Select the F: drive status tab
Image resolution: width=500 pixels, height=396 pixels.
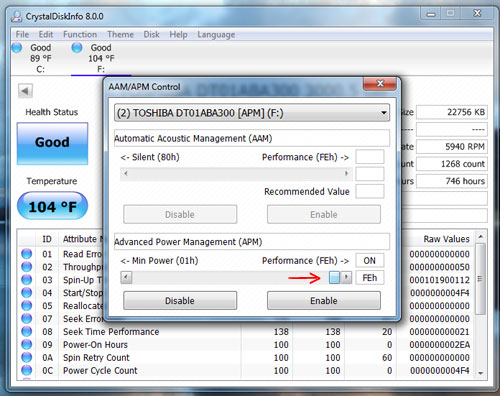(x=101, y=58)
